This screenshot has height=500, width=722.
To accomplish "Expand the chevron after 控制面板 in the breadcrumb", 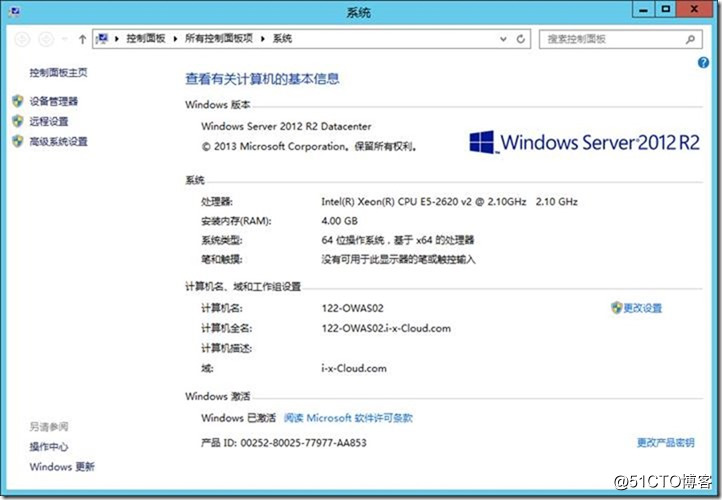I will click(175, 39).
